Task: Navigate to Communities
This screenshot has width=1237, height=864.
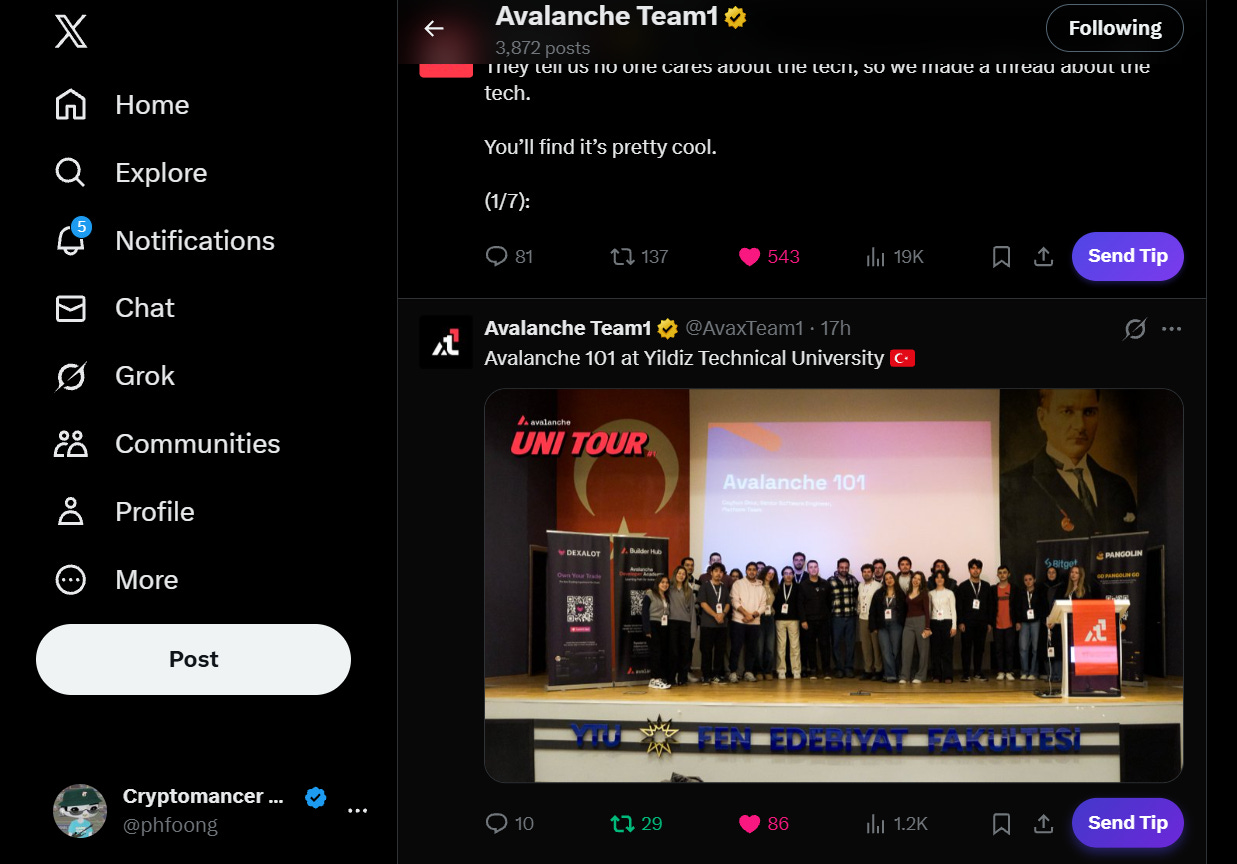Action: pyautogui.click(x=167, y=444)
